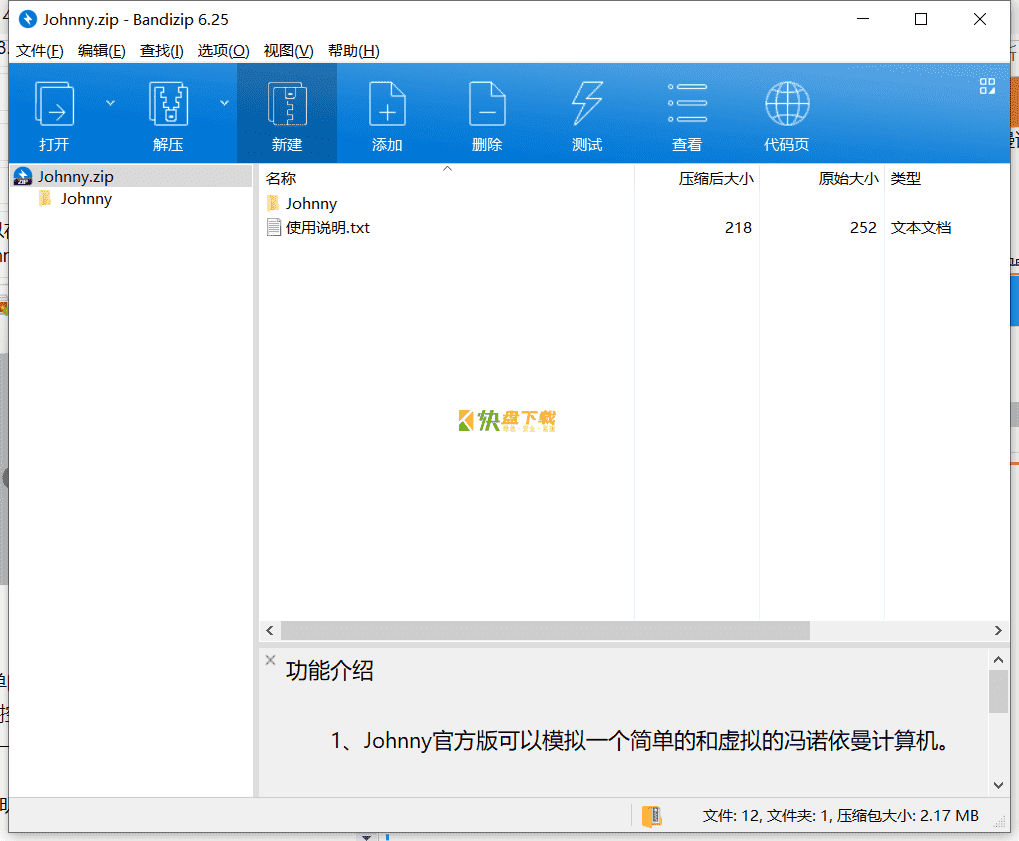Open the 选项(O) menu
Screen dimensions: 1019x841
coord(224,51)
